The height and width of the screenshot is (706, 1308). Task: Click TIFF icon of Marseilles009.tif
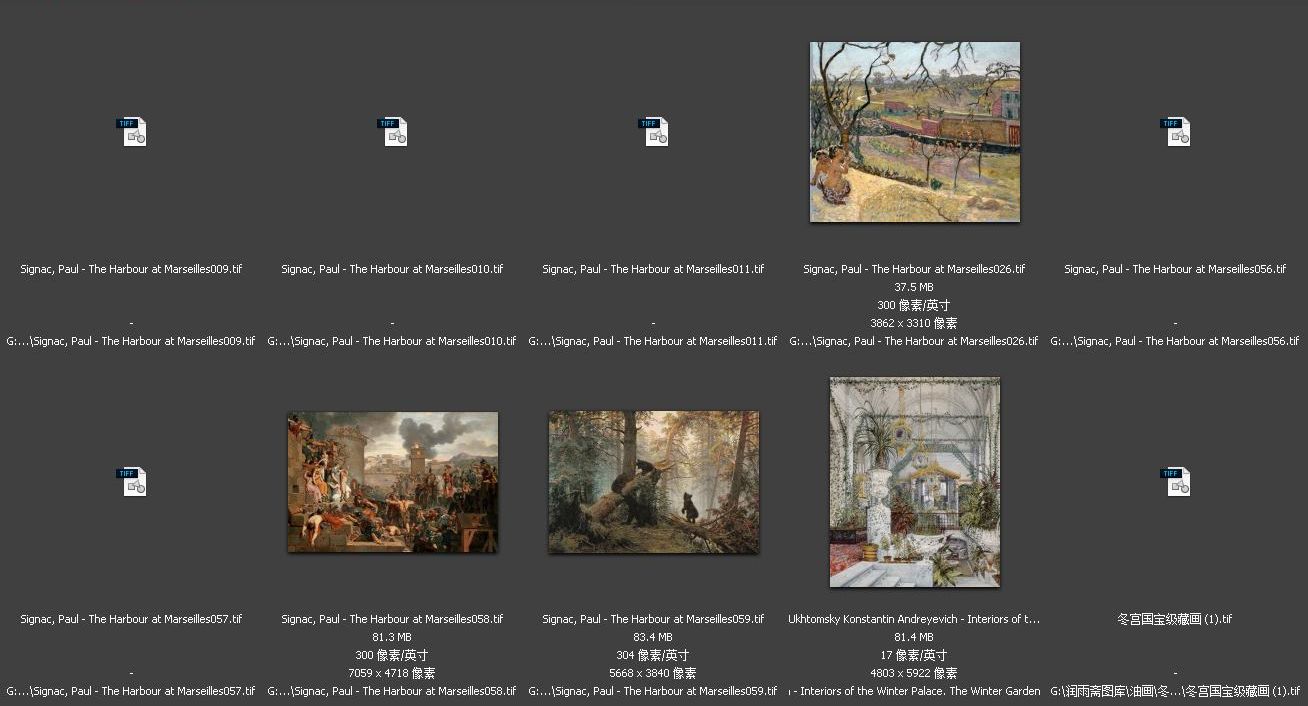[x=131, y=132]
